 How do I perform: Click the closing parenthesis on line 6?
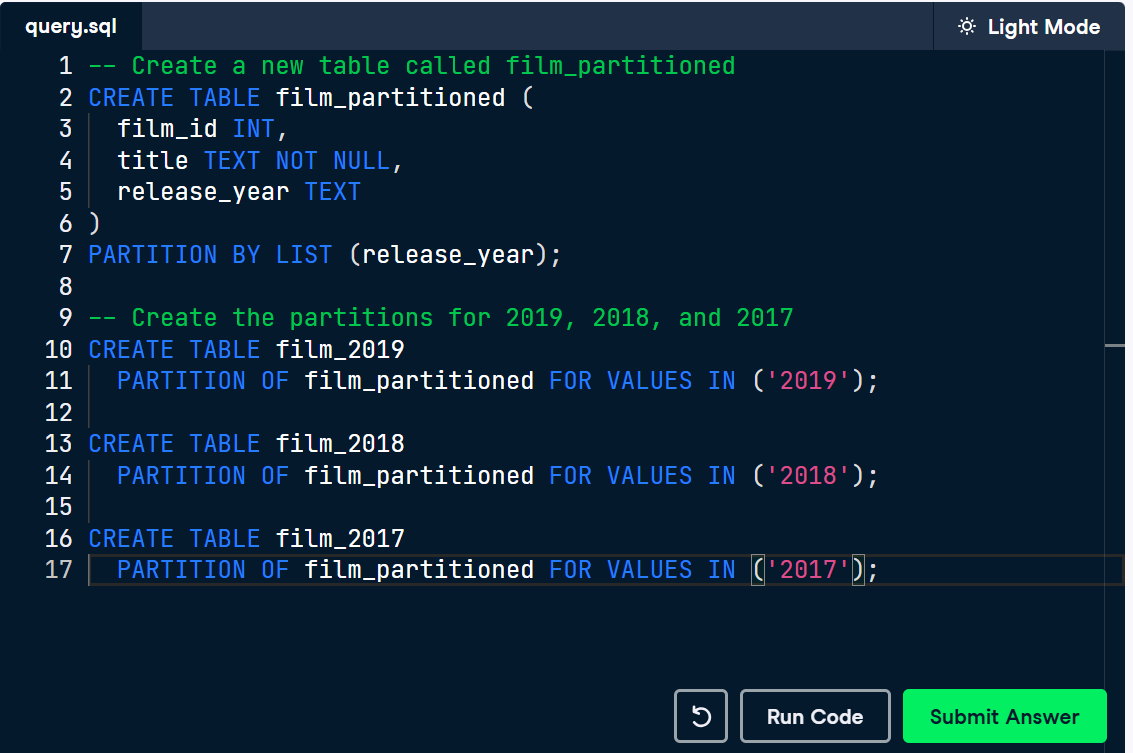coord(94,223)
